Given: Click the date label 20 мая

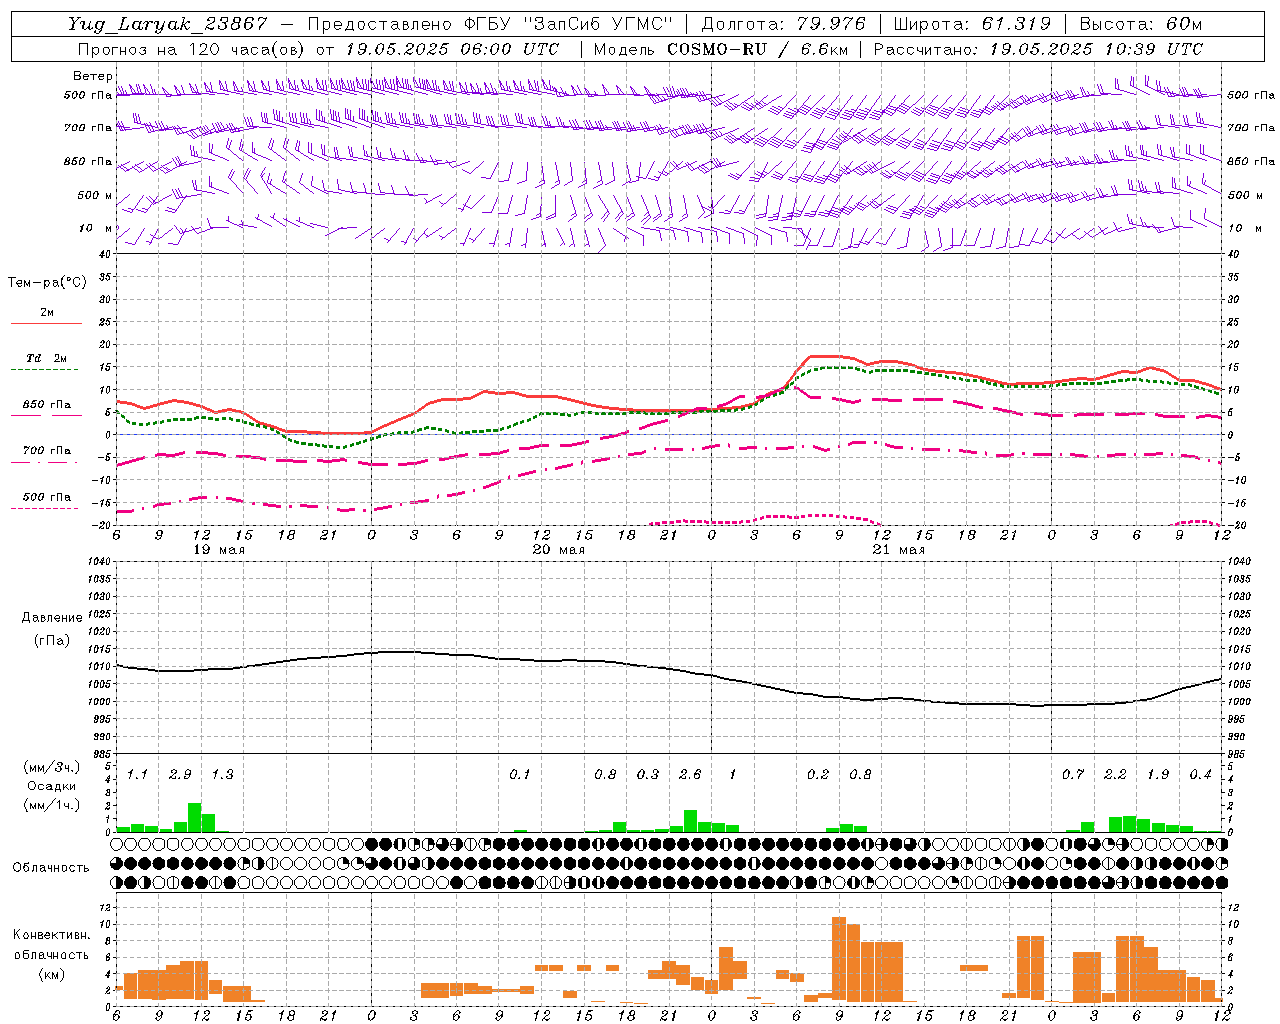Looking at the screenshot, I should [x=558, y=550].
